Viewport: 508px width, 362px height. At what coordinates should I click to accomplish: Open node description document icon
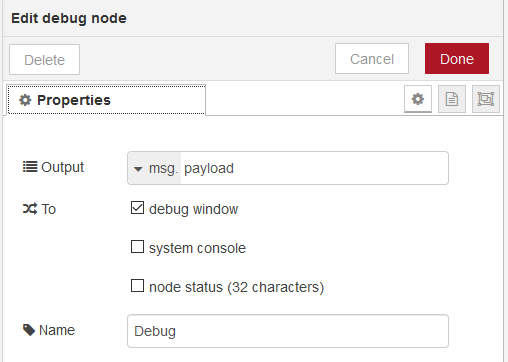click(x=452, y=99)
